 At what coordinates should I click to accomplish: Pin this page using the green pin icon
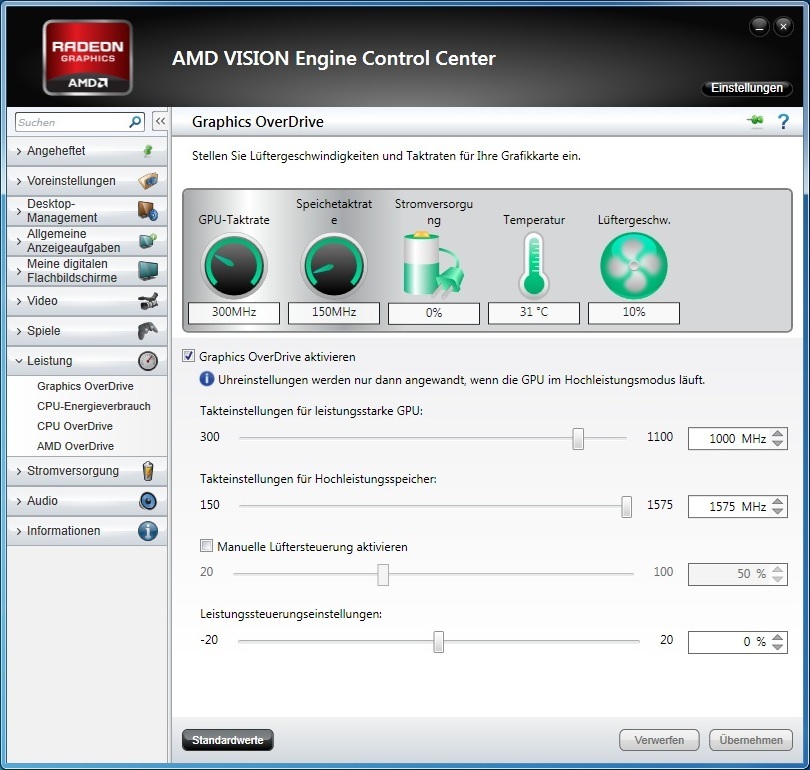tap(755, 121)
